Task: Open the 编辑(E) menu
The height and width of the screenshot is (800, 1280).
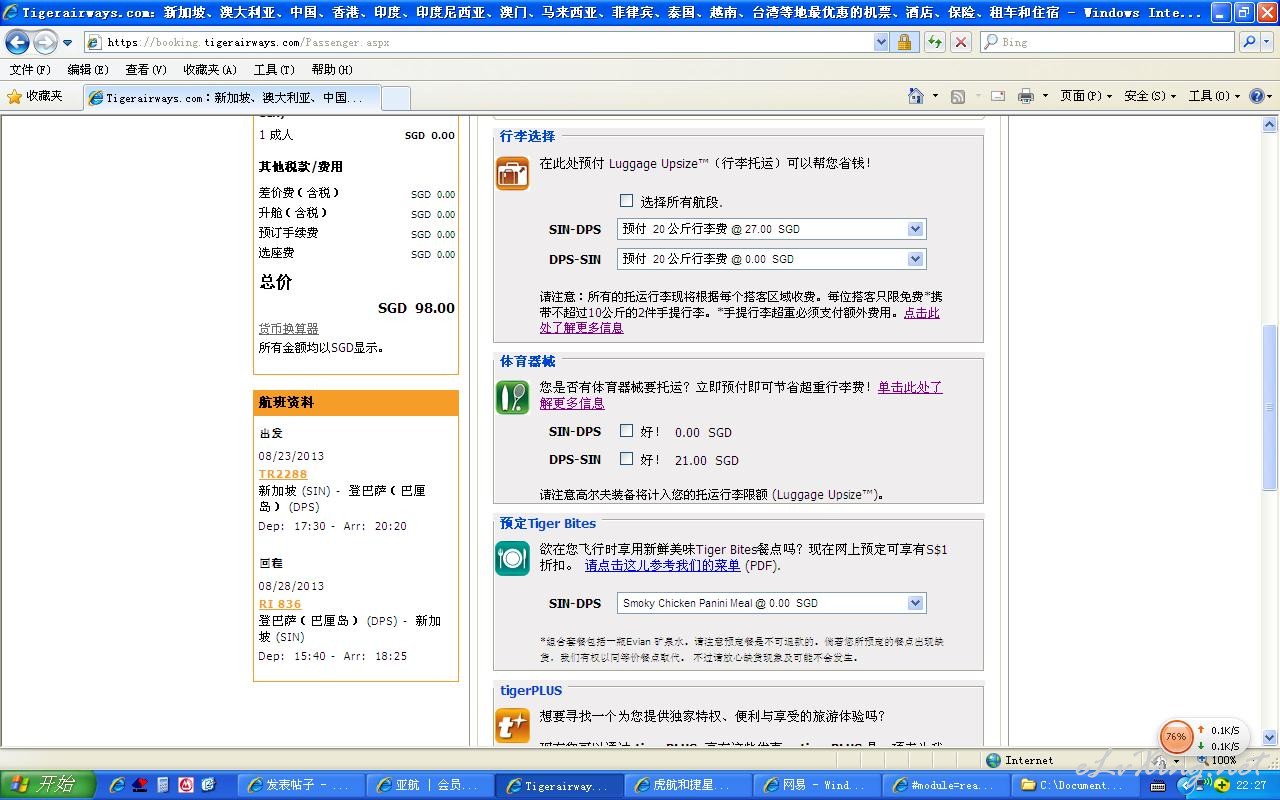Action: point(88,70)
